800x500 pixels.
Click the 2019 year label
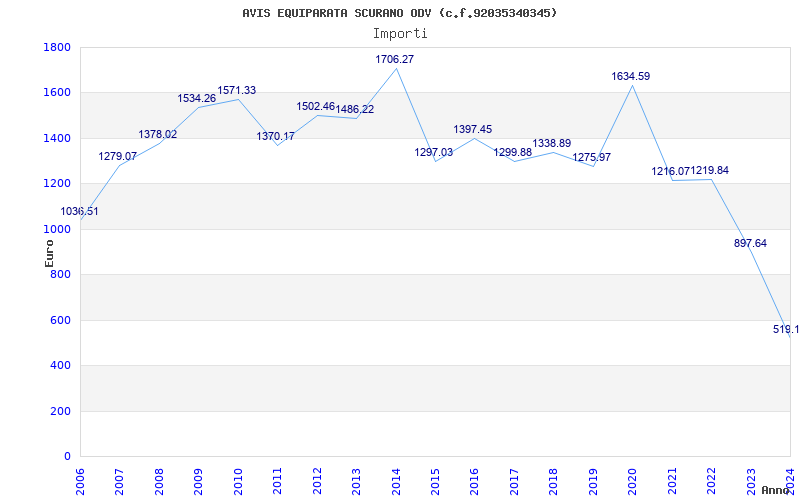593,481
